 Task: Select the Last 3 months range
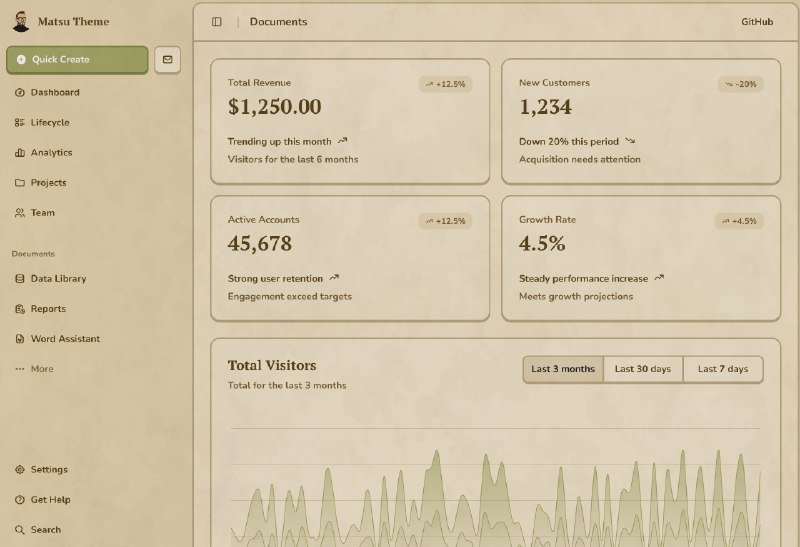(x=563, y=369)
